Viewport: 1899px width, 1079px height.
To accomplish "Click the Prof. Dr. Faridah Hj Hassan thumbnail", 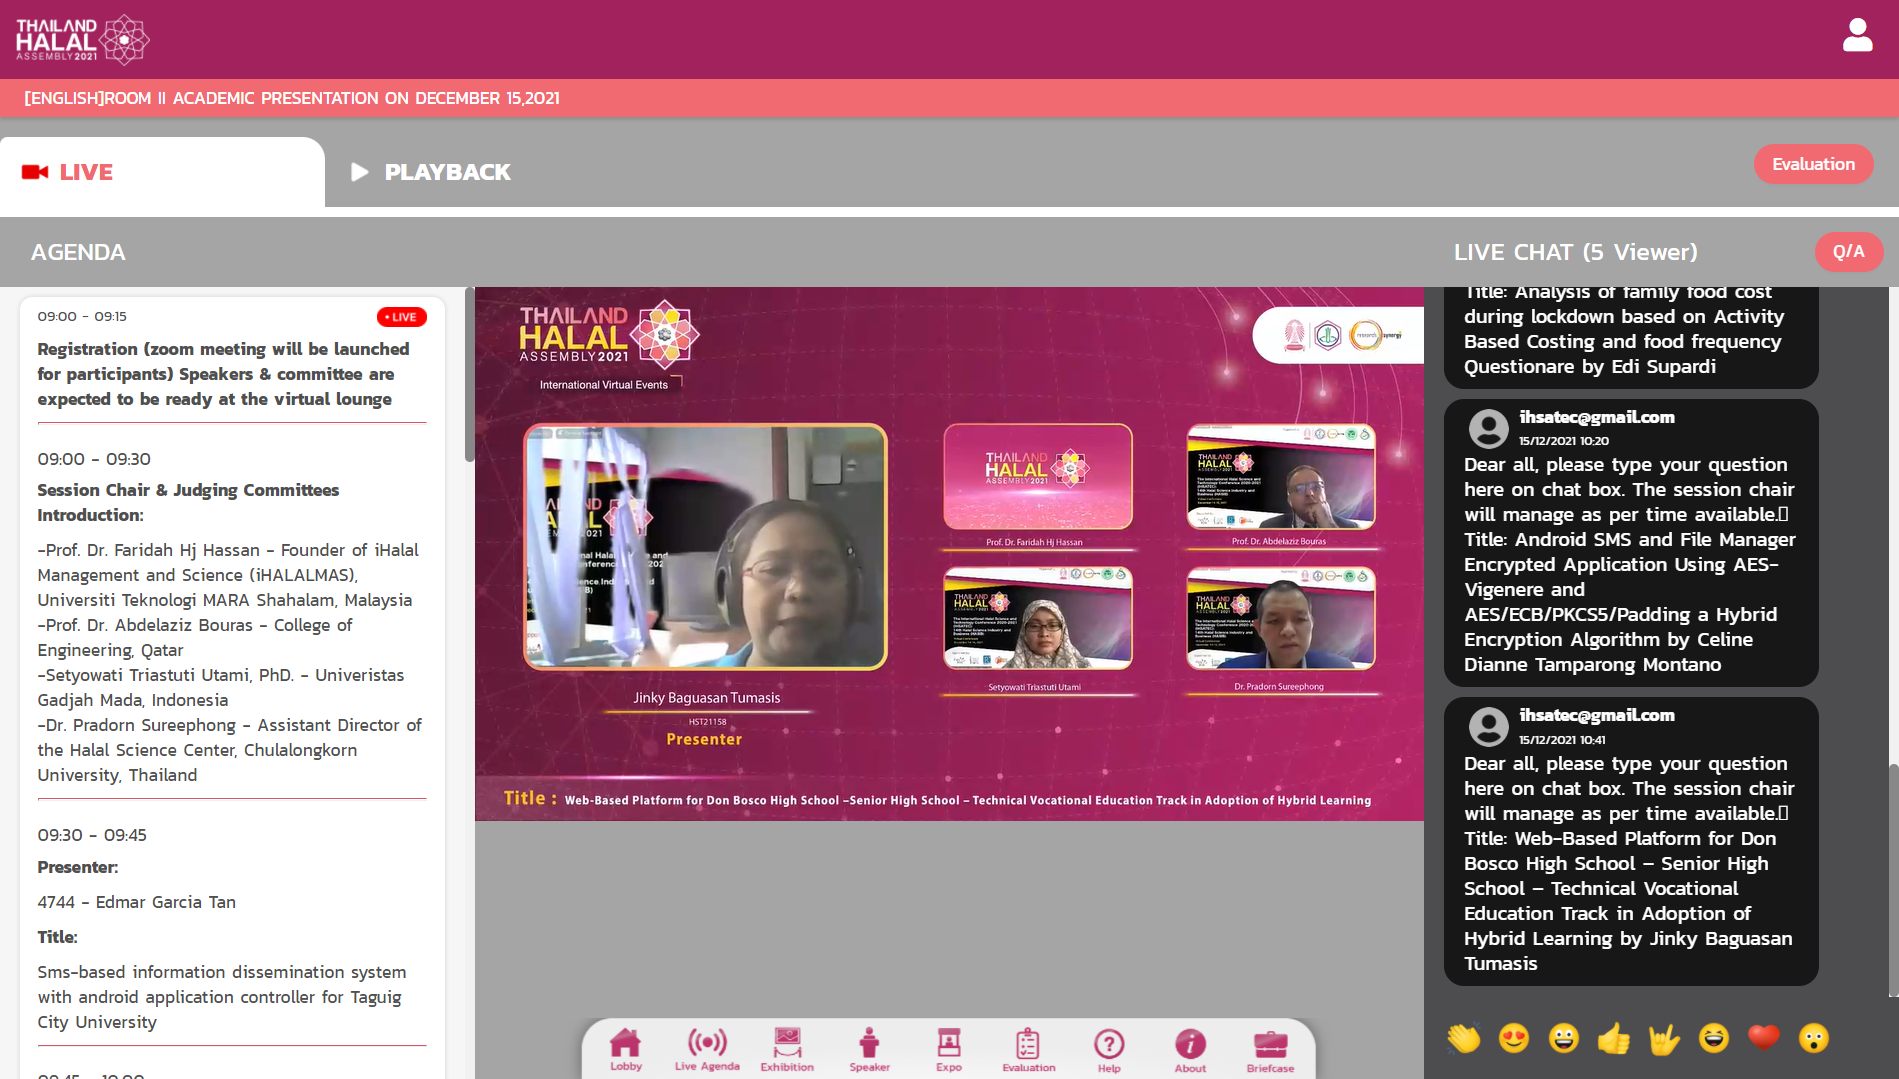I will 1038,477.
